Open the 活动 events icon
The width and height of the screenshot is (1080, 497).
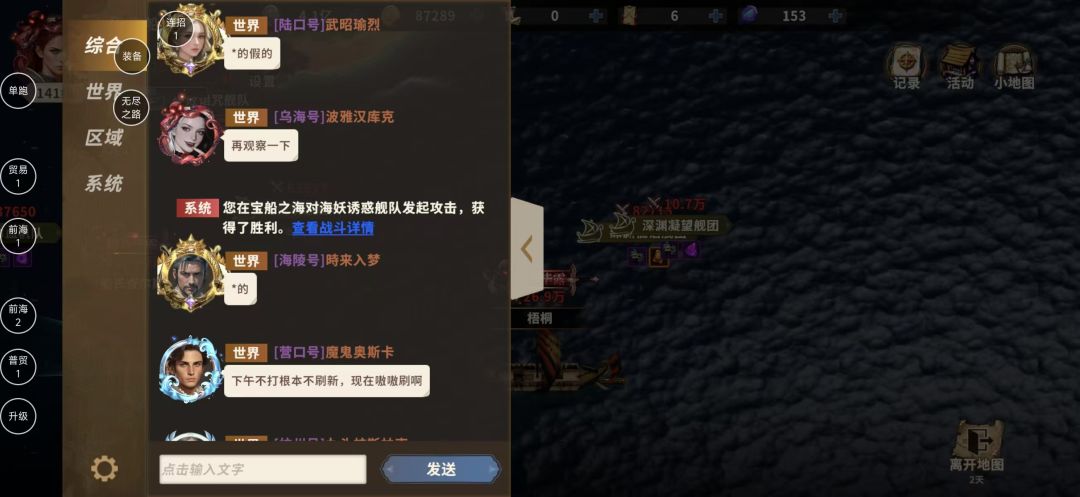click(959, 67)
